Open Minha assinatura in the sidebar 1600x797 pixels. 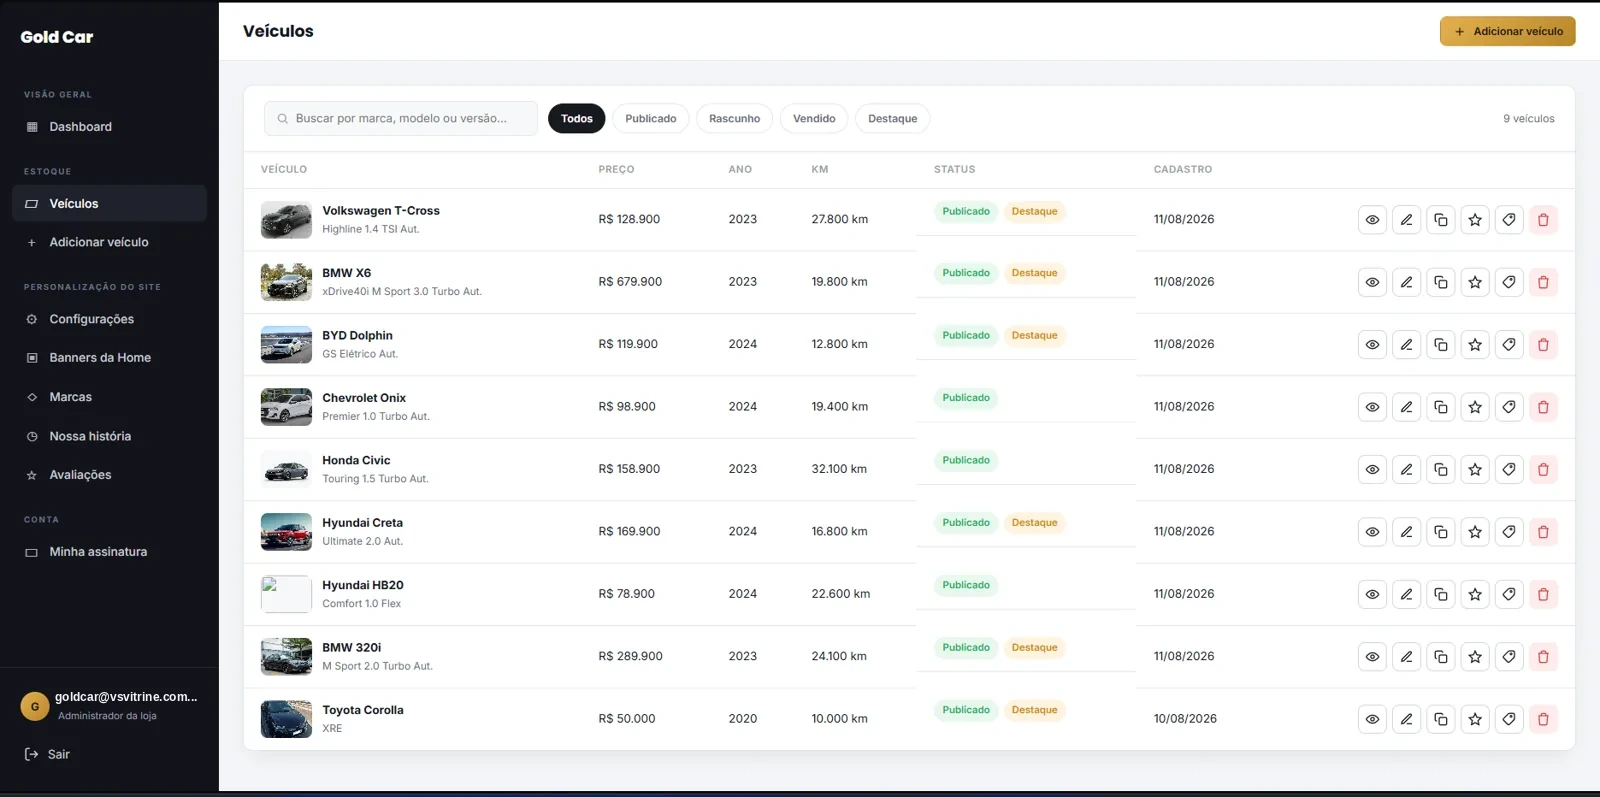pyautogui.click(x=109, y=552)
